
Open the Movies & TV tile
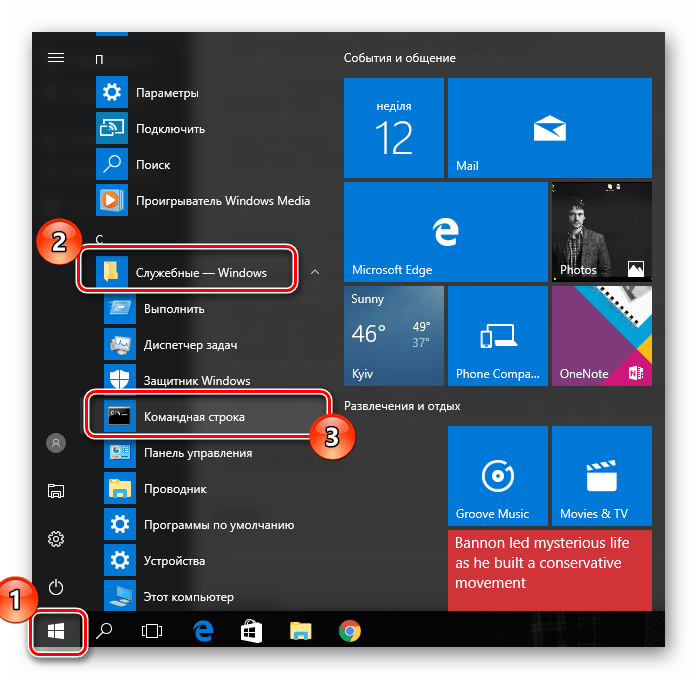[x=602, y=476]
